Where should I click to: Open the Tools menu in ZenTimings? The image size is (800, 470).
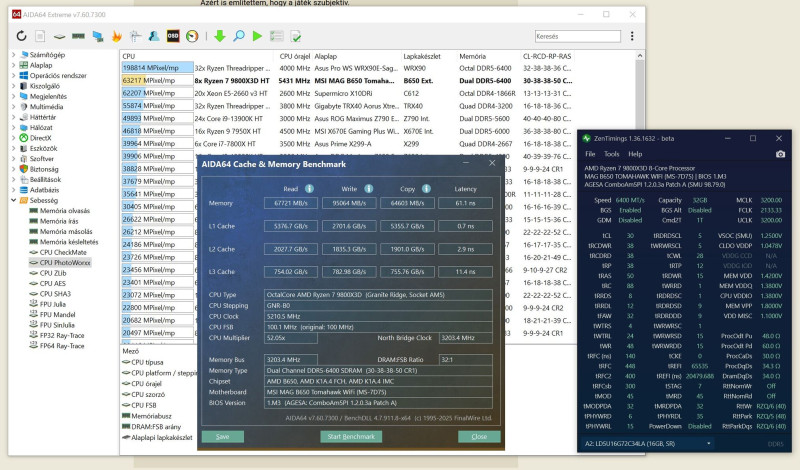coord(611,154)
